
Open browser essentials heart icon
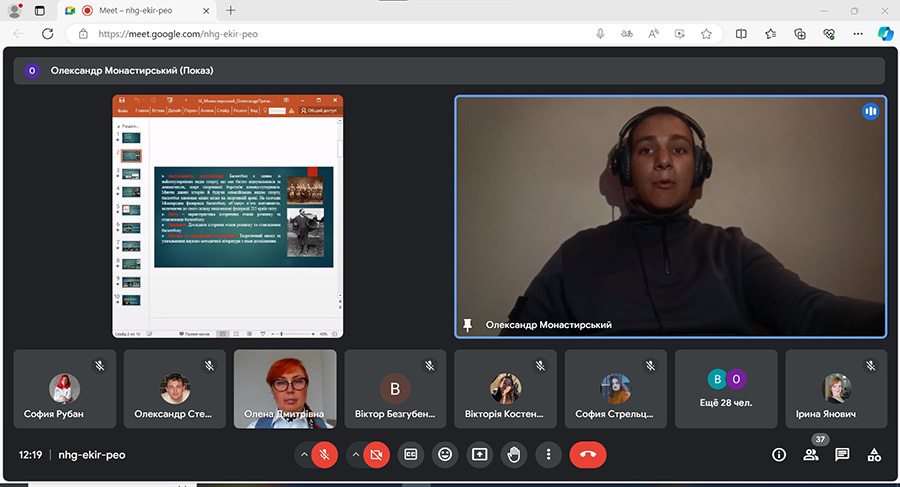829,34
